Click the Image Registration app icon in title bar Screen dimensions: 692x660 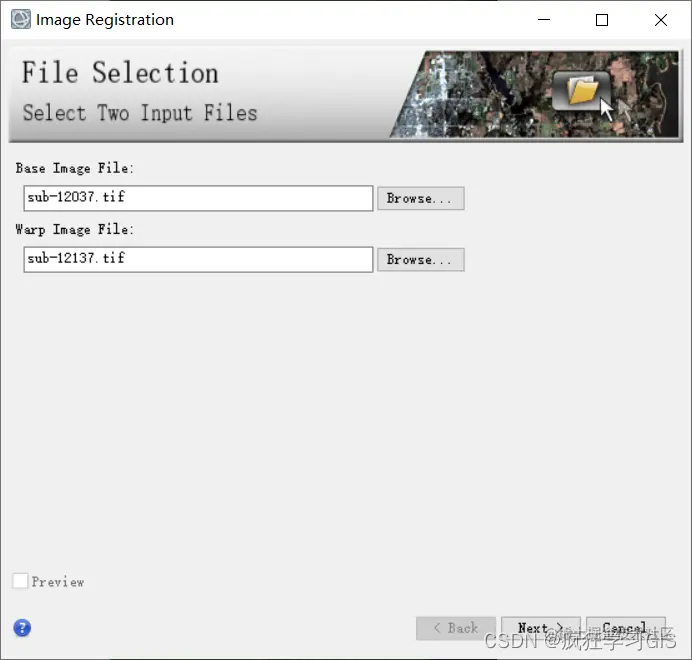tap(21, 19)
